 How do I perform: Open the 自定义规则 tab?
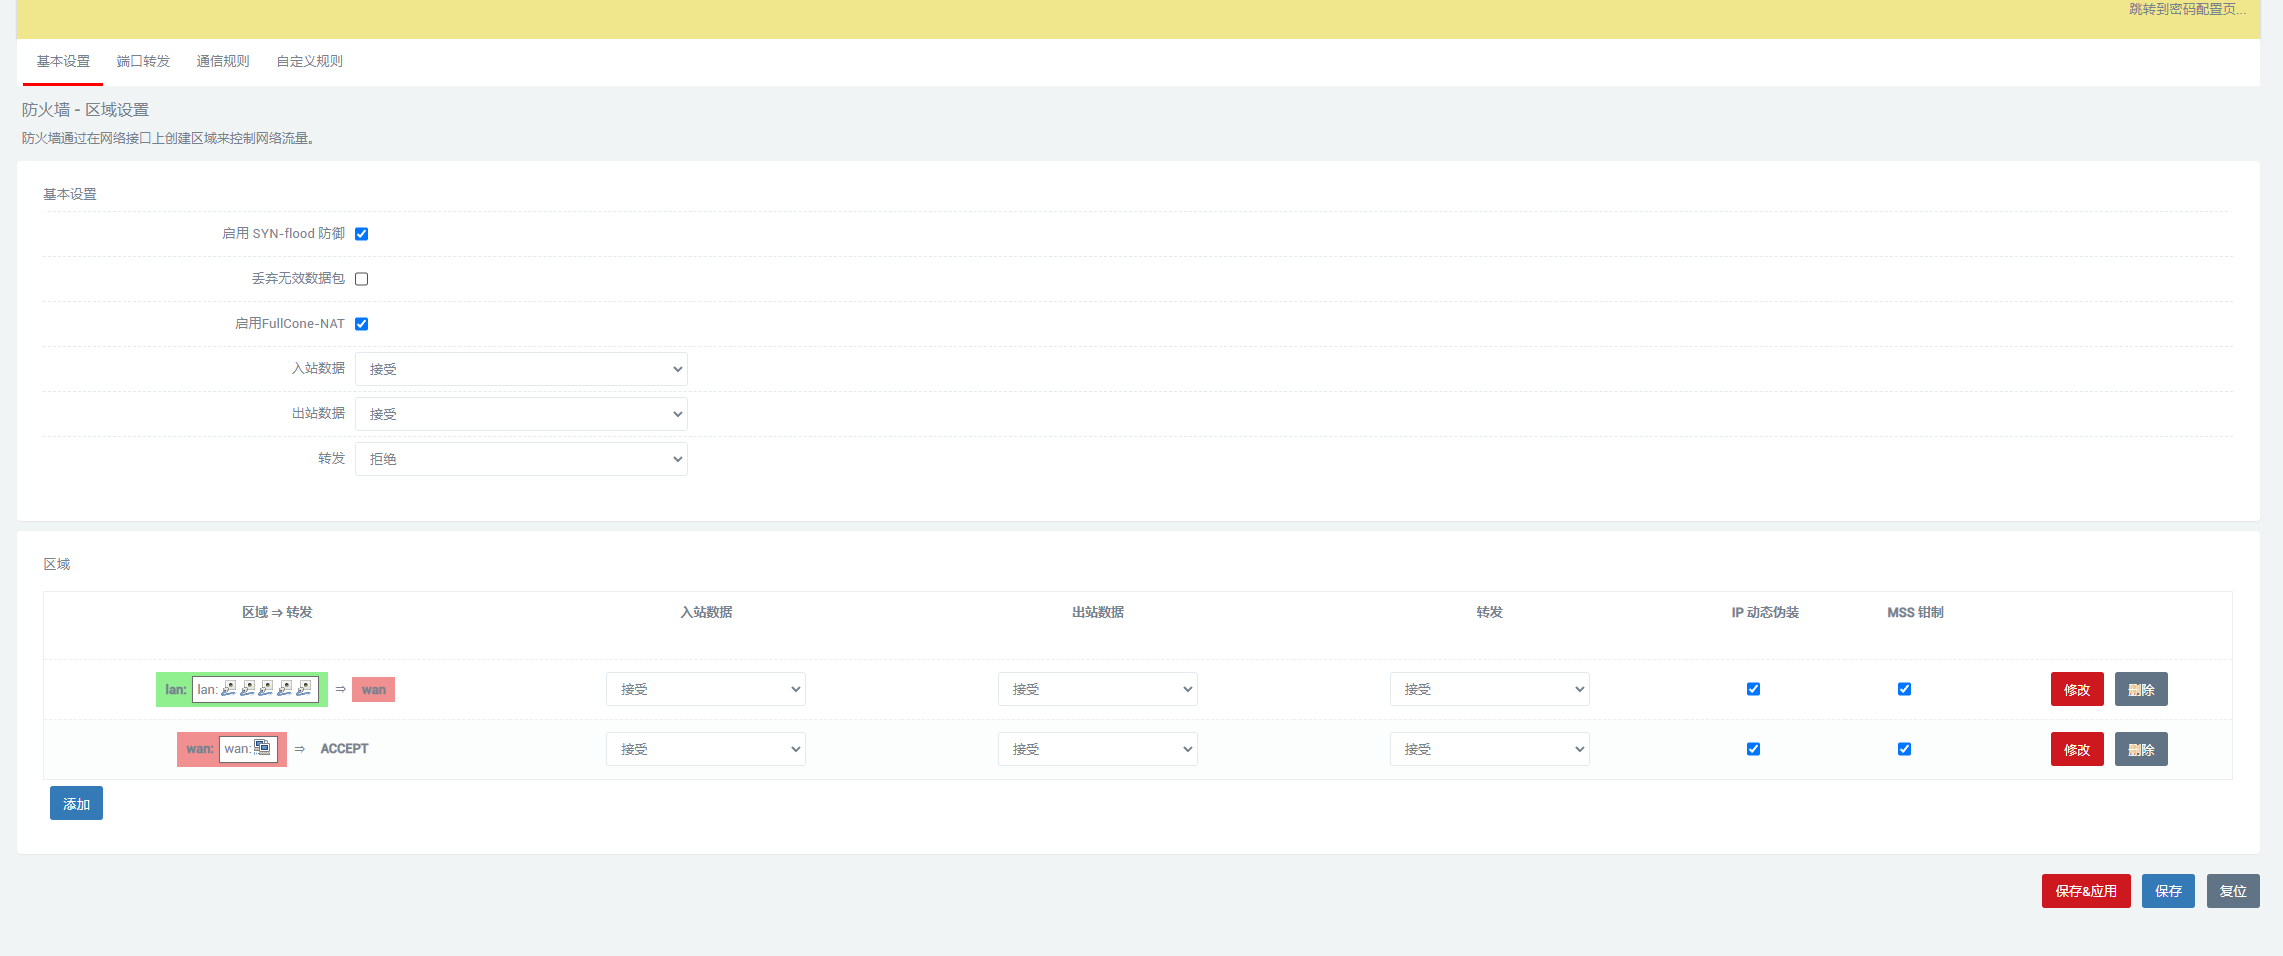309,61
